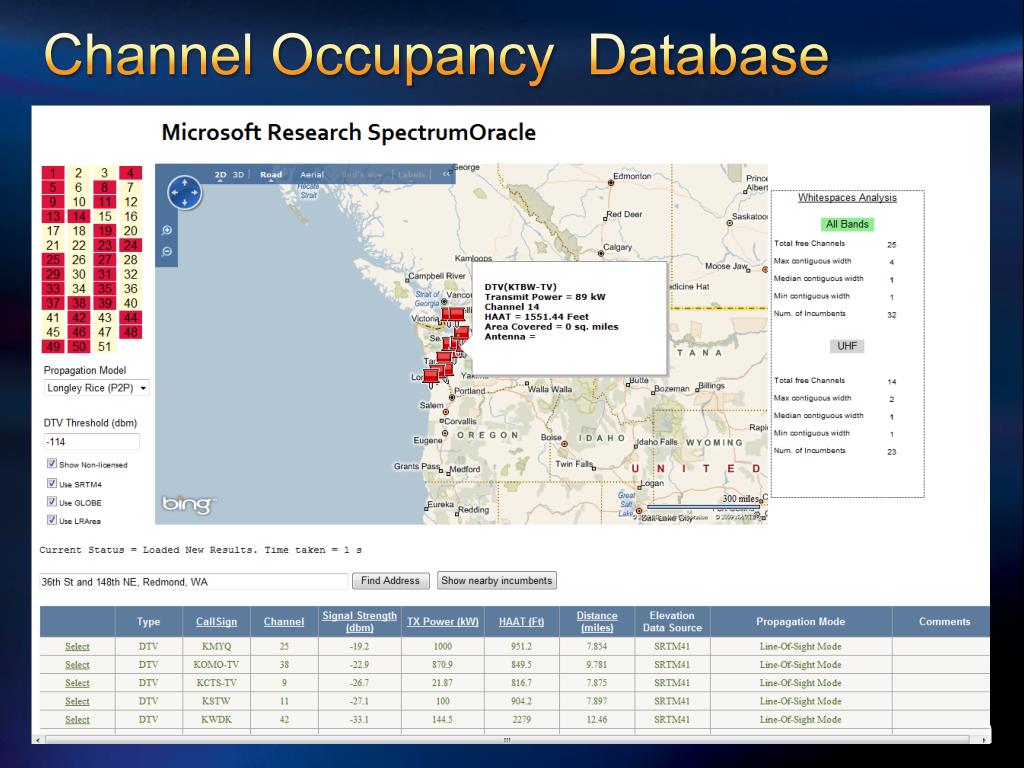Click KOMO-TV callsign cell
The height and width of the screenshot is (768, 1024).
point(216,665)
